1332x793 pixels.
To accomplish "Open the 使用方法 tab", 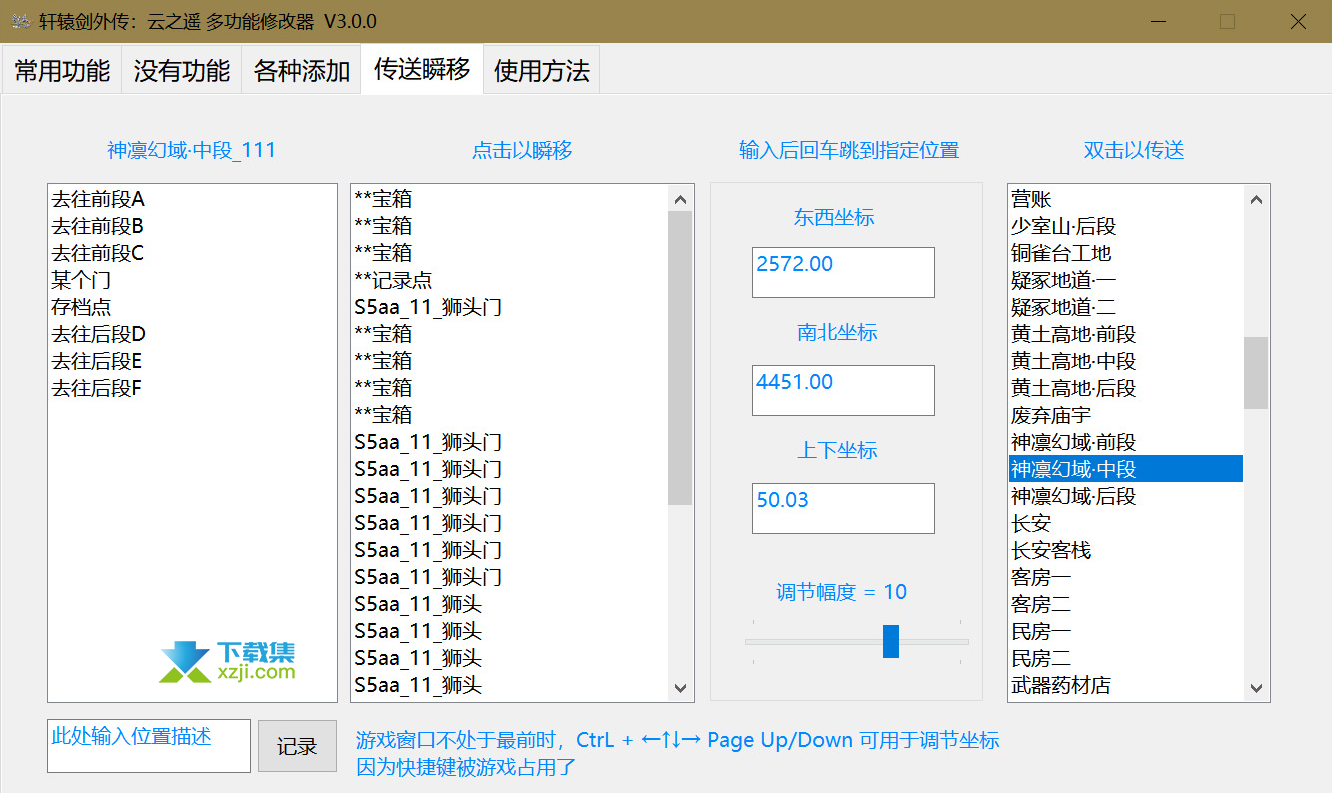I will 542,70.
